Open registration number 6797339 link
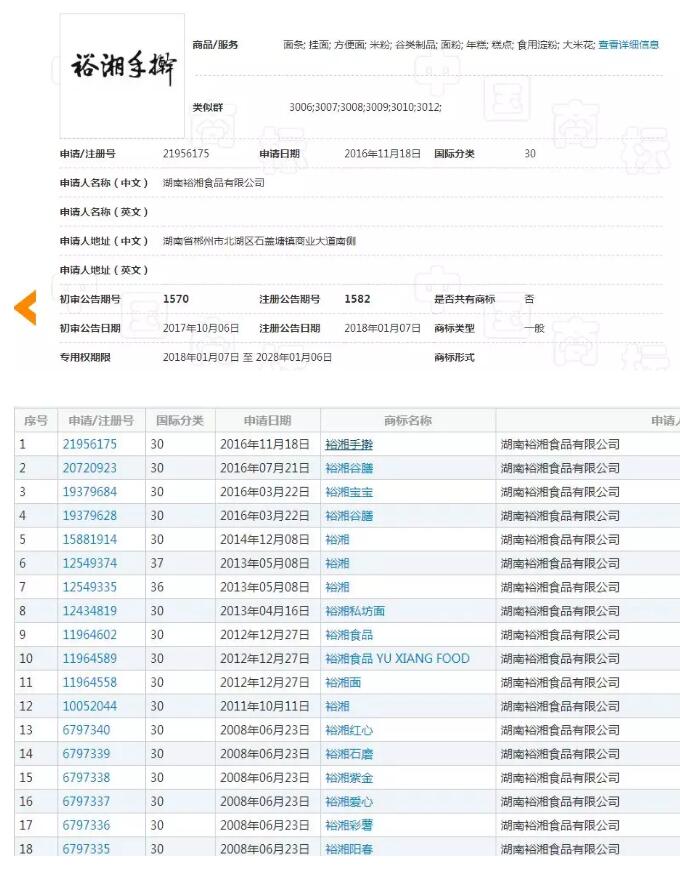Image resolution: width=680 pixels, height=886 pixels. pos(86,753)
